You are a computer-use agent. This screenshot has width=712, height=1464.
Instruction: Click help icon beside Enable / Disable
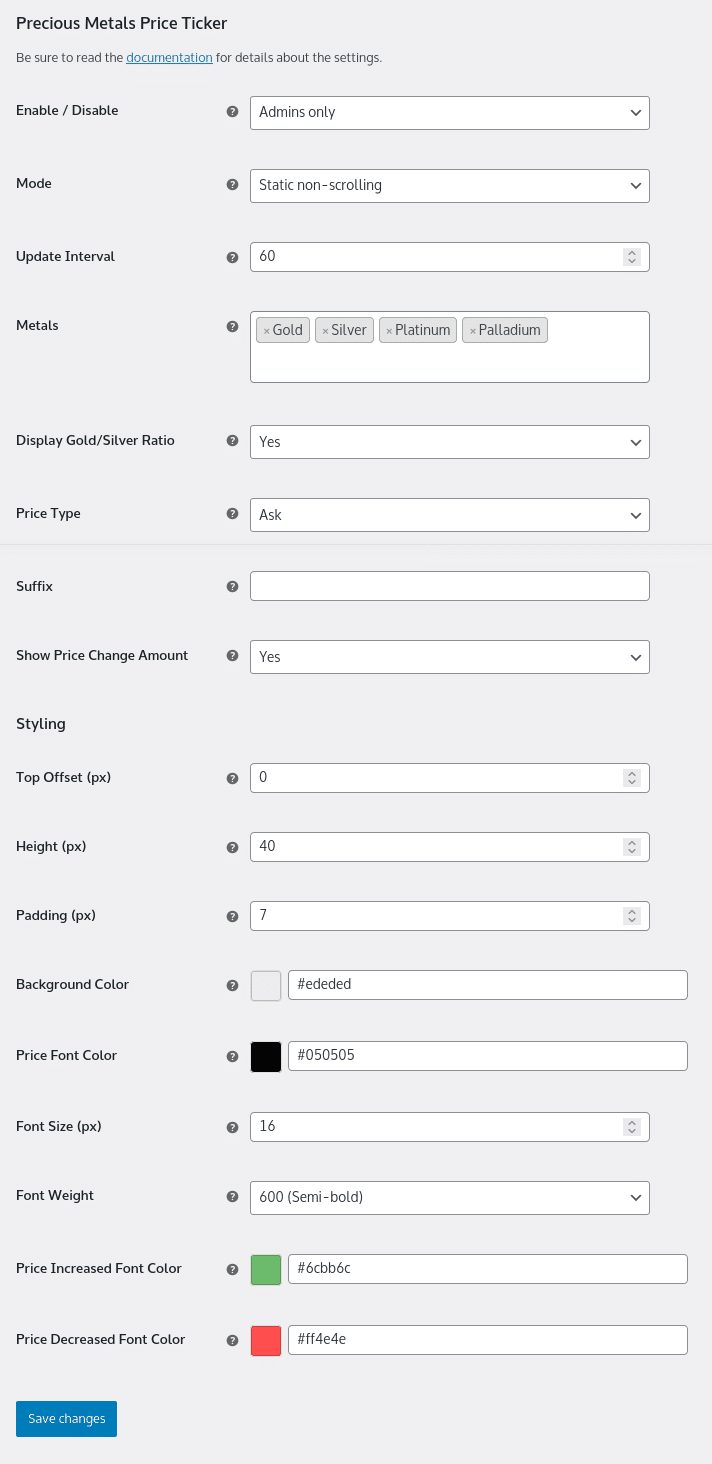(232, 112)
